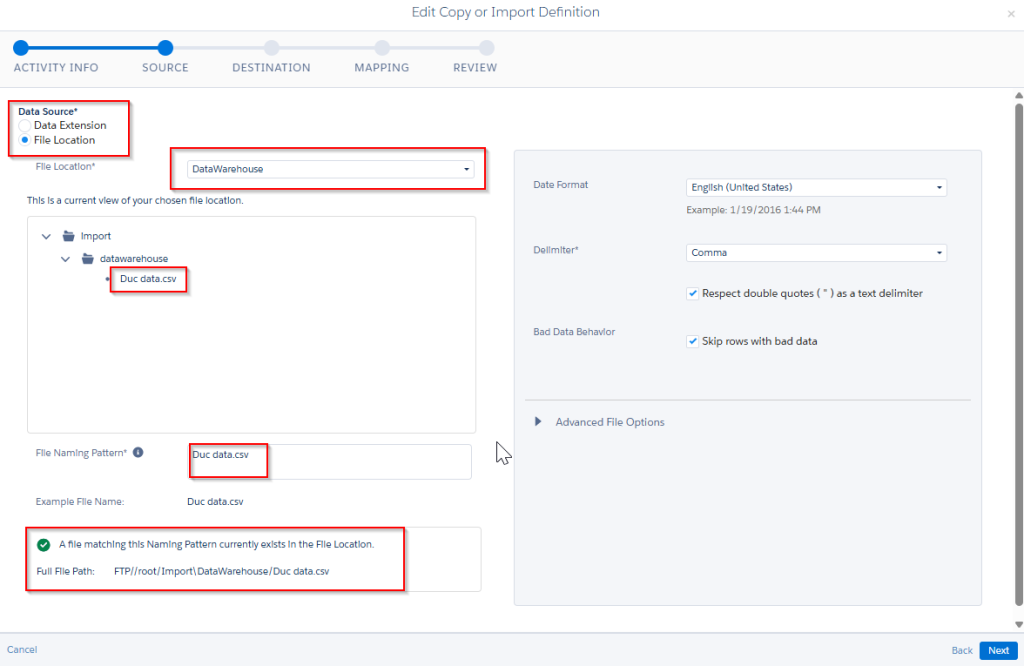
Task: Jump to the Destination step
Action: coord(271,48)
